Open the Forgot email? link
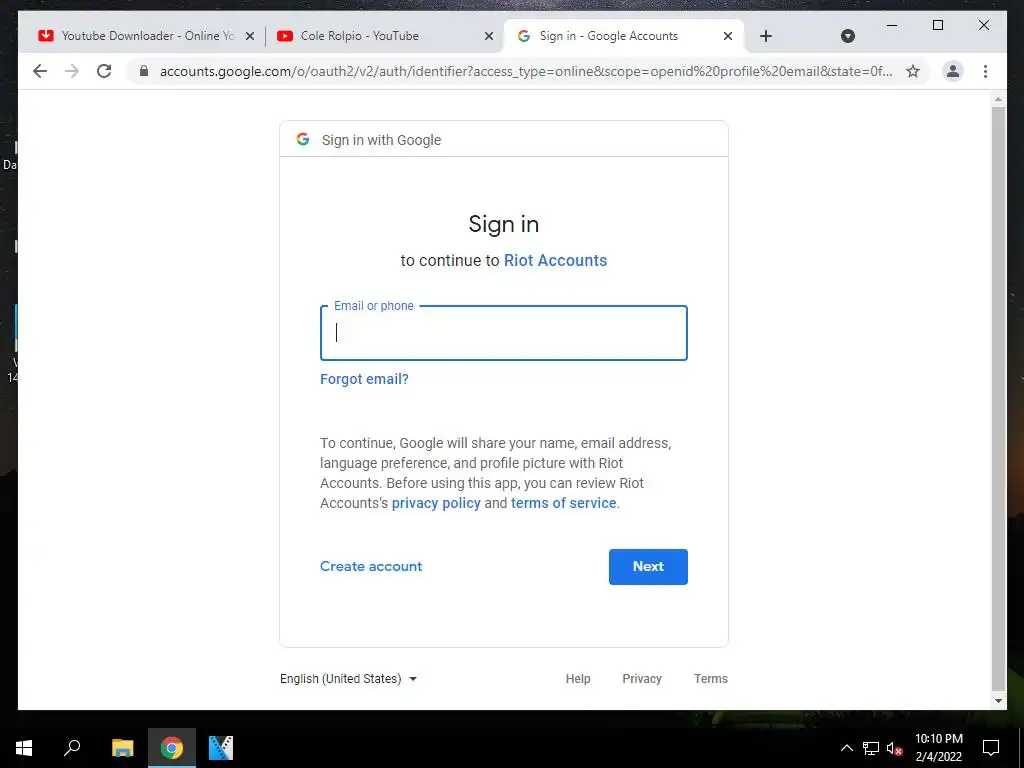 point(364,379)
